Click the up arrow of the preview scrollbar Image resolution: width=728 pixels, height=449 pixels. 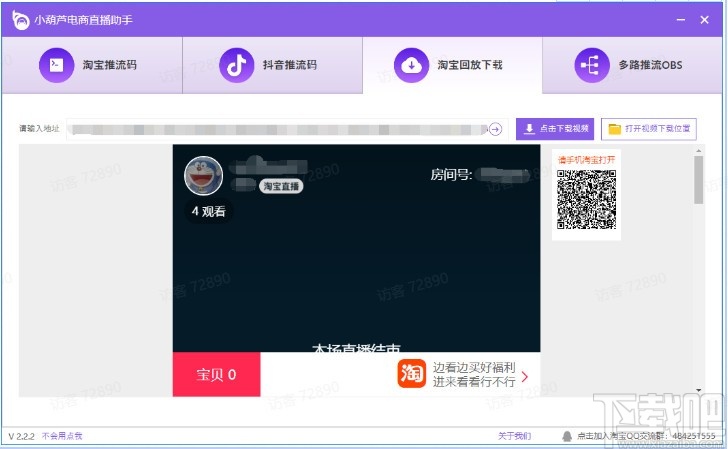coord(698,150)
